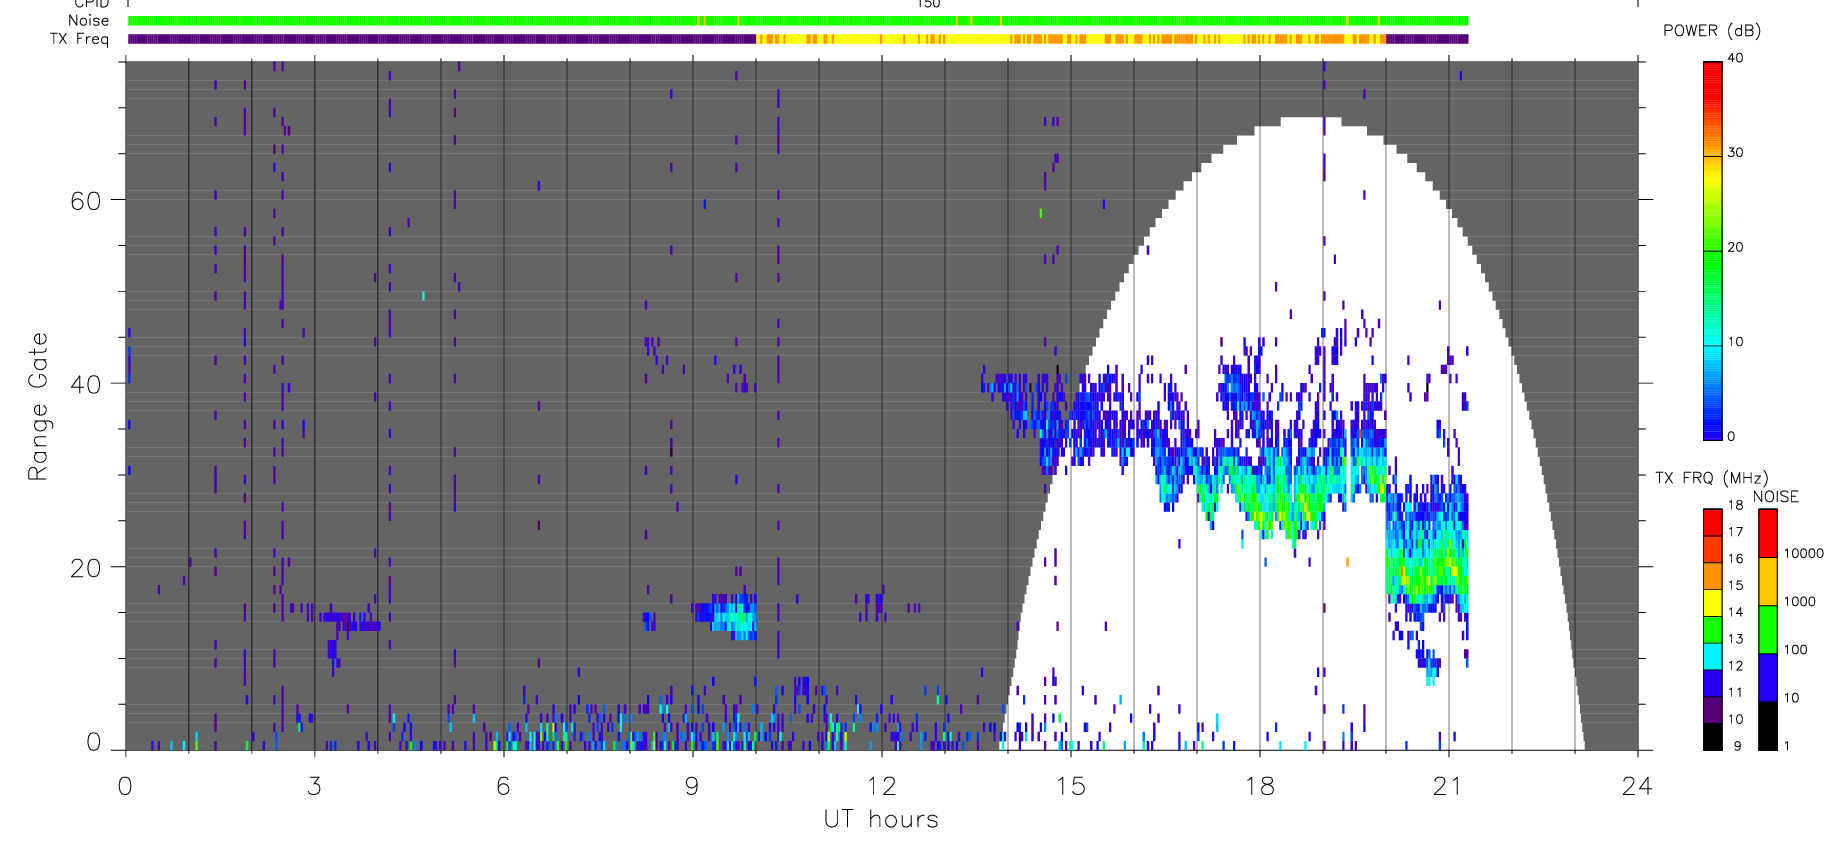
Task: Click the 60 tick on Range Gate axis
Action: pos(86,201)
